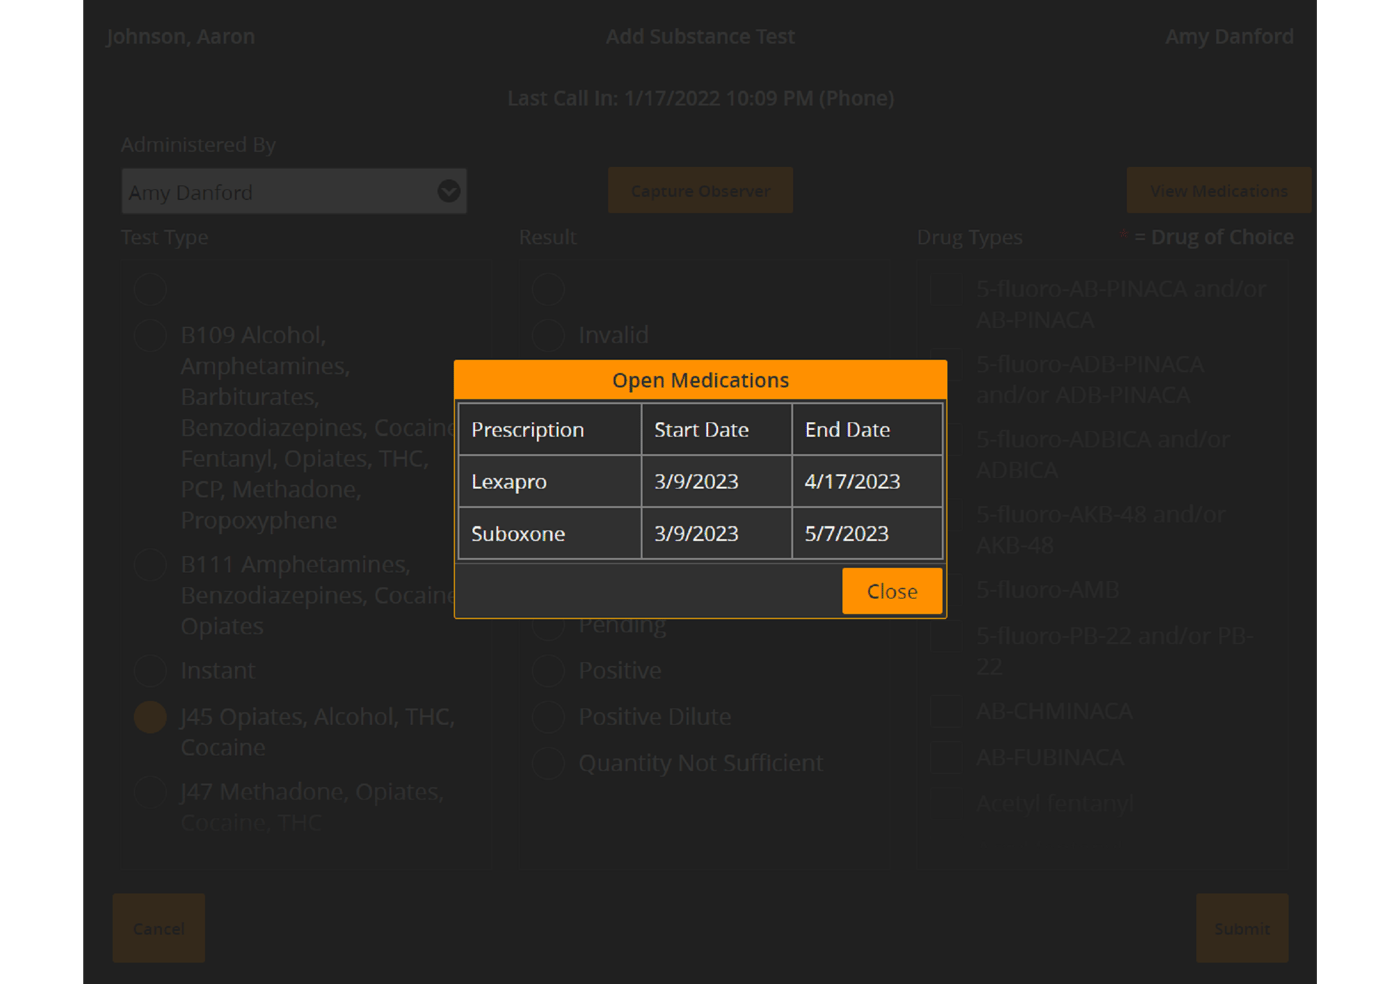Check the AB-CHMINACA drug type
This screenshot has width=1400, height=984.
pyautogui.click(x=945, y=711)
